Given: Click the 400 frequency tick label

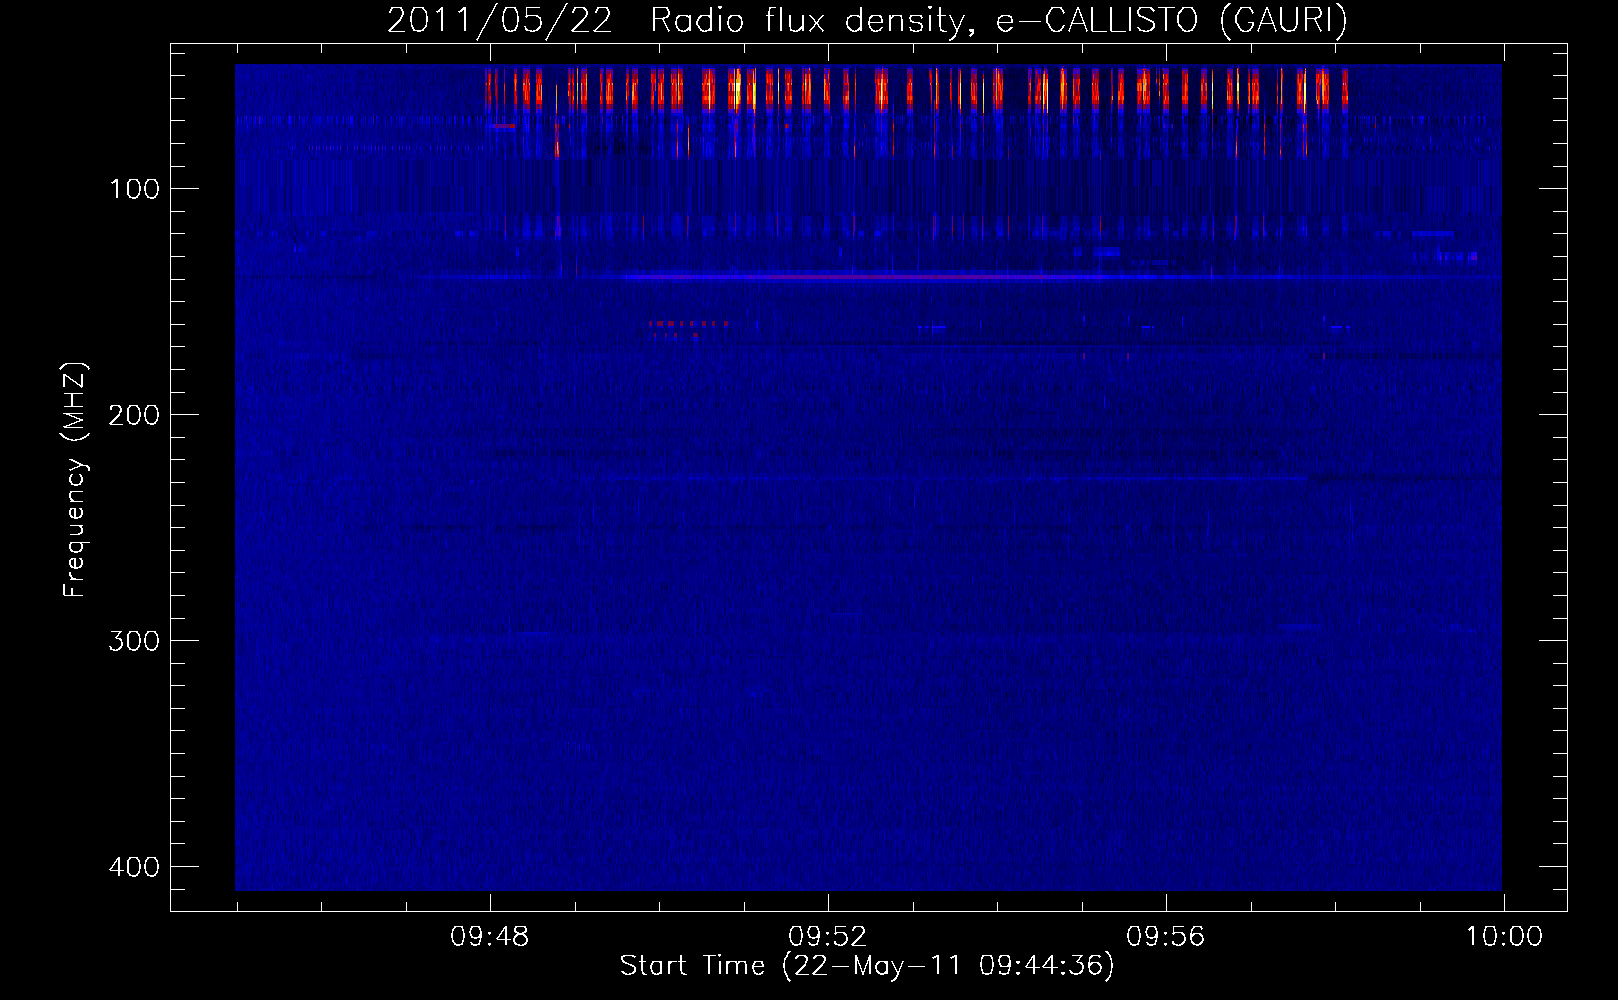Looking at the screenshot, I should click(133, 866).
